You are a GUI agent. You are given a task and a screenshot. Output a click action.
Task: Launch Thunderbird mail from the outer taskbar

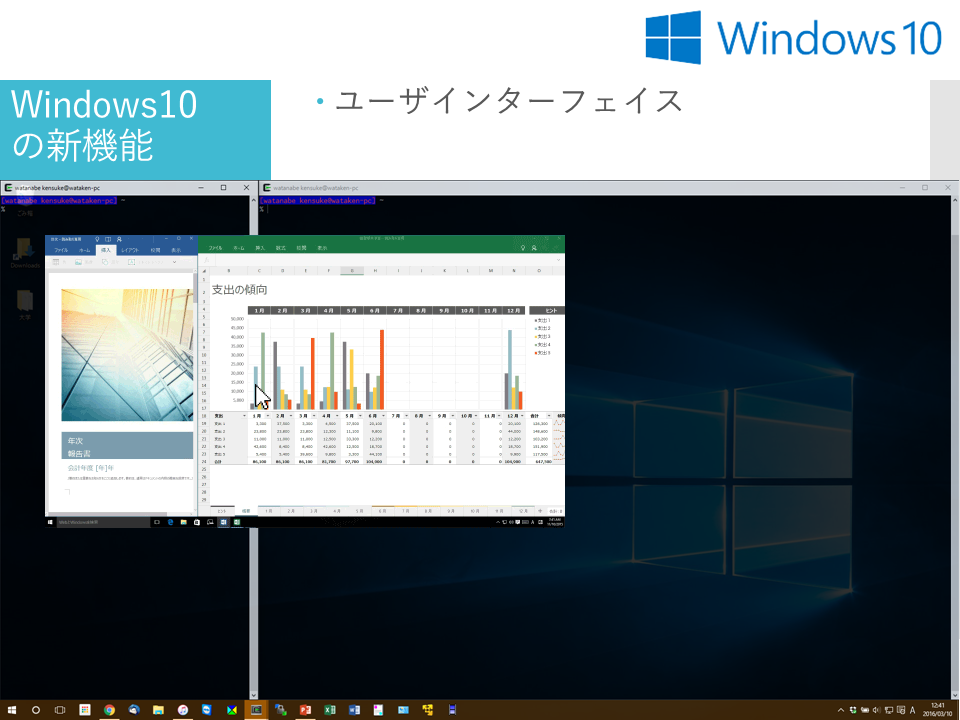point(133,710)
